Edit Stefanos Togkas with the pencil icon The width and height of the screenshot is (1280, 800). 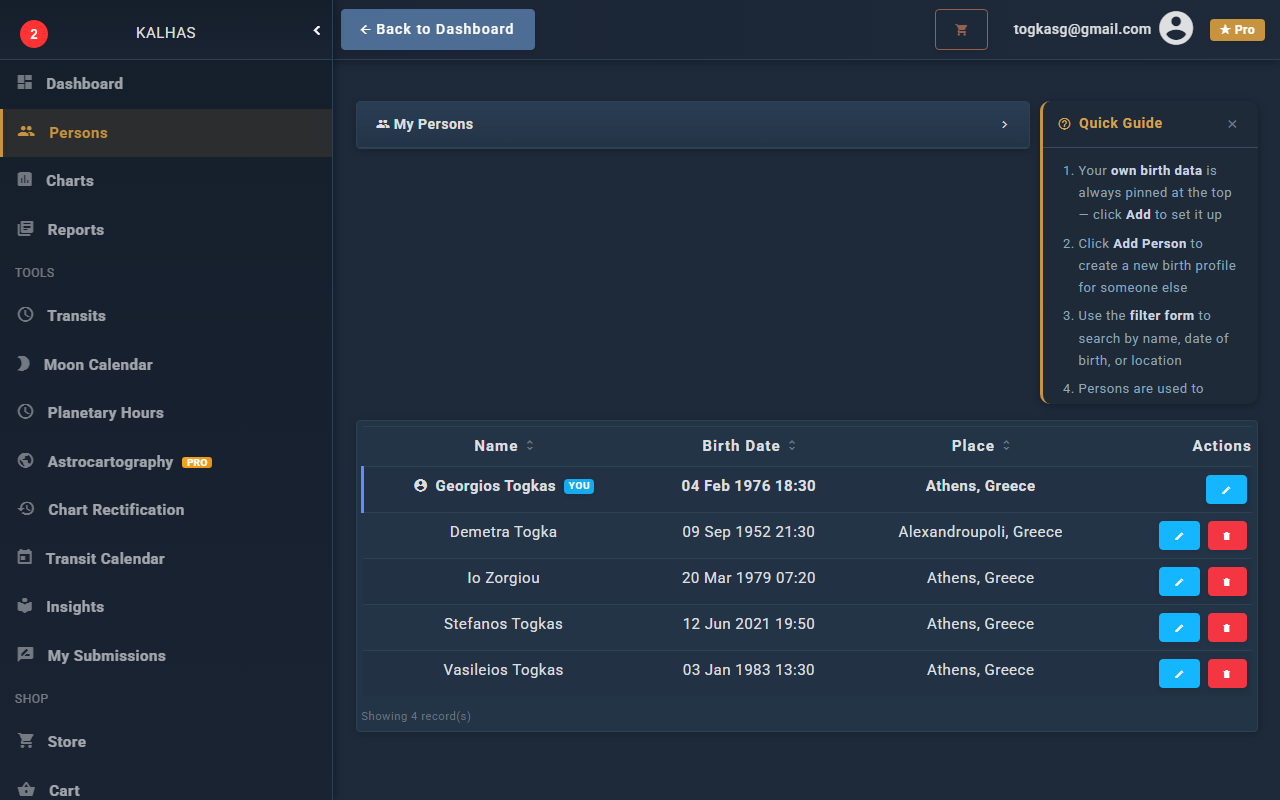tap(1179, 628)
